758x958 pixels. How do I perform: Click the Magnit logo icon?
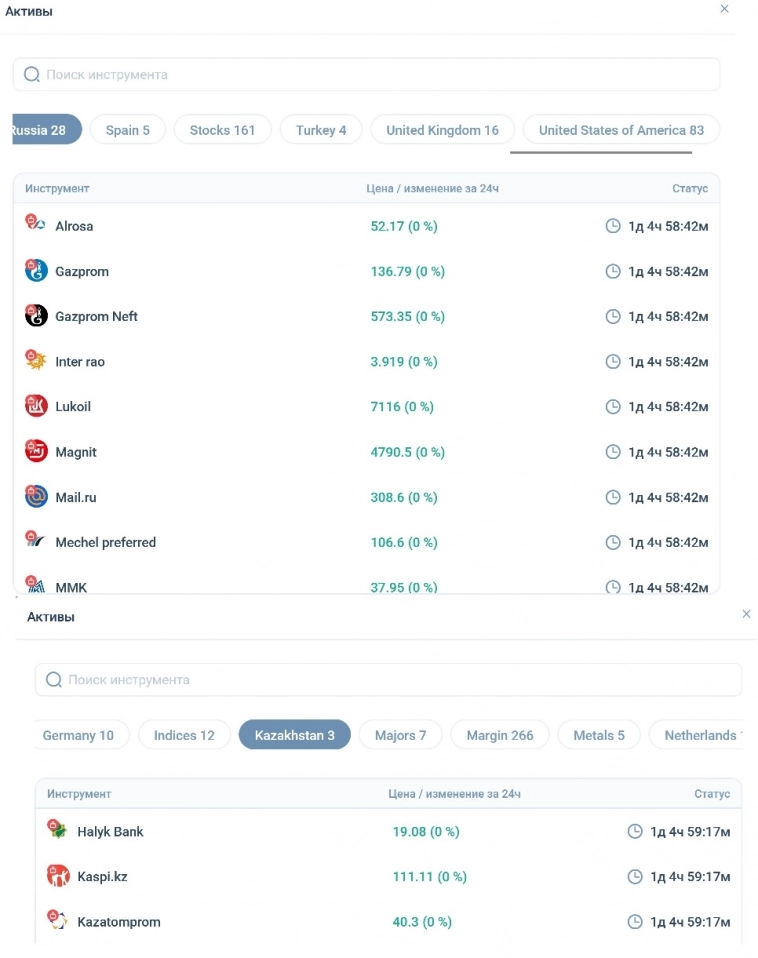[x=36, y=452]
